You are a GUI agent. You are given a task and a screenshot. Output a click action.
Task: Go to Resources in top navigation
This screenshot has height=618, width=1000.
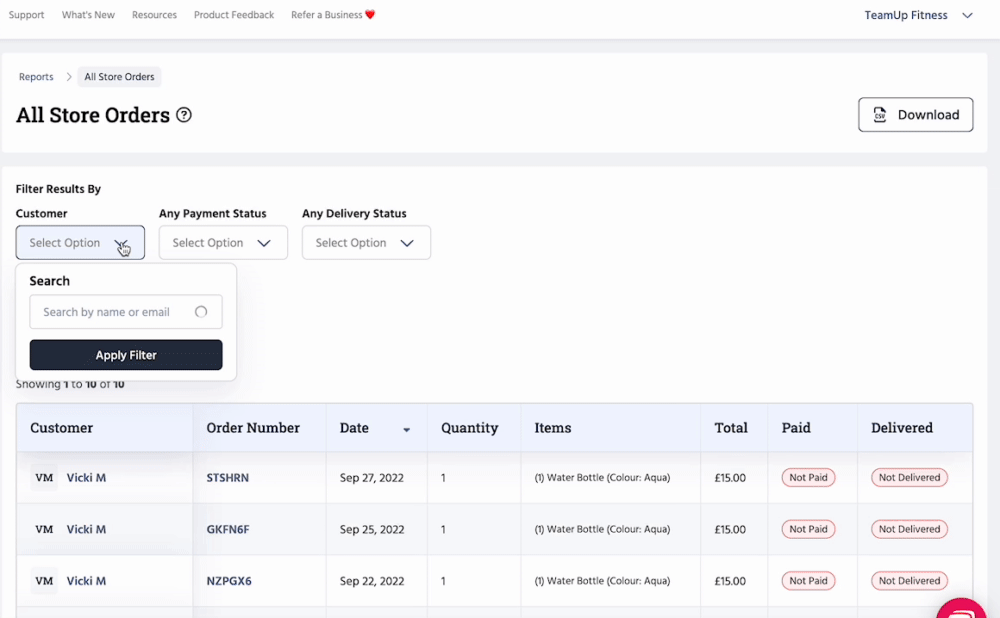[x=154, y=15]
